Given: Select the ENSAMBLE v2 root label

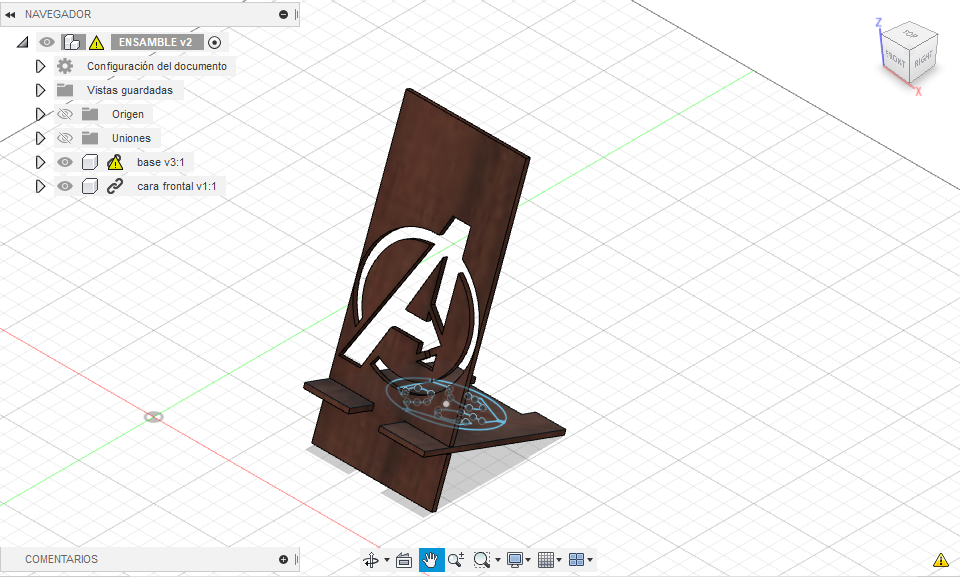Looking at the screenshot, I should point(156,42).
